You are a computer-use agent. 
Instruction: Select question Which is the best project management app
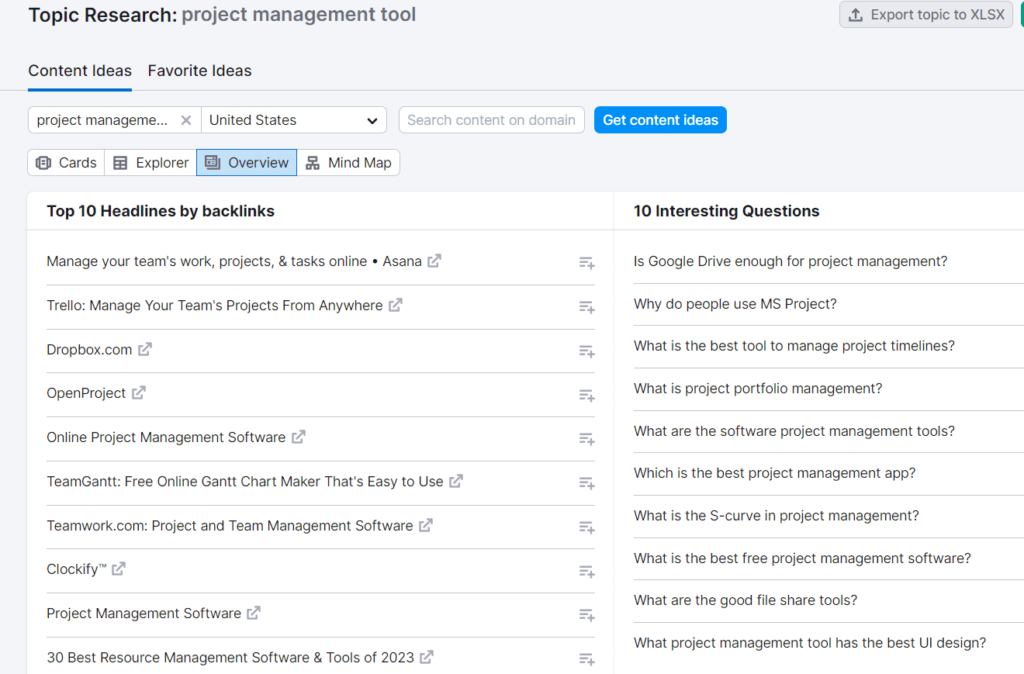click(775, 473)
